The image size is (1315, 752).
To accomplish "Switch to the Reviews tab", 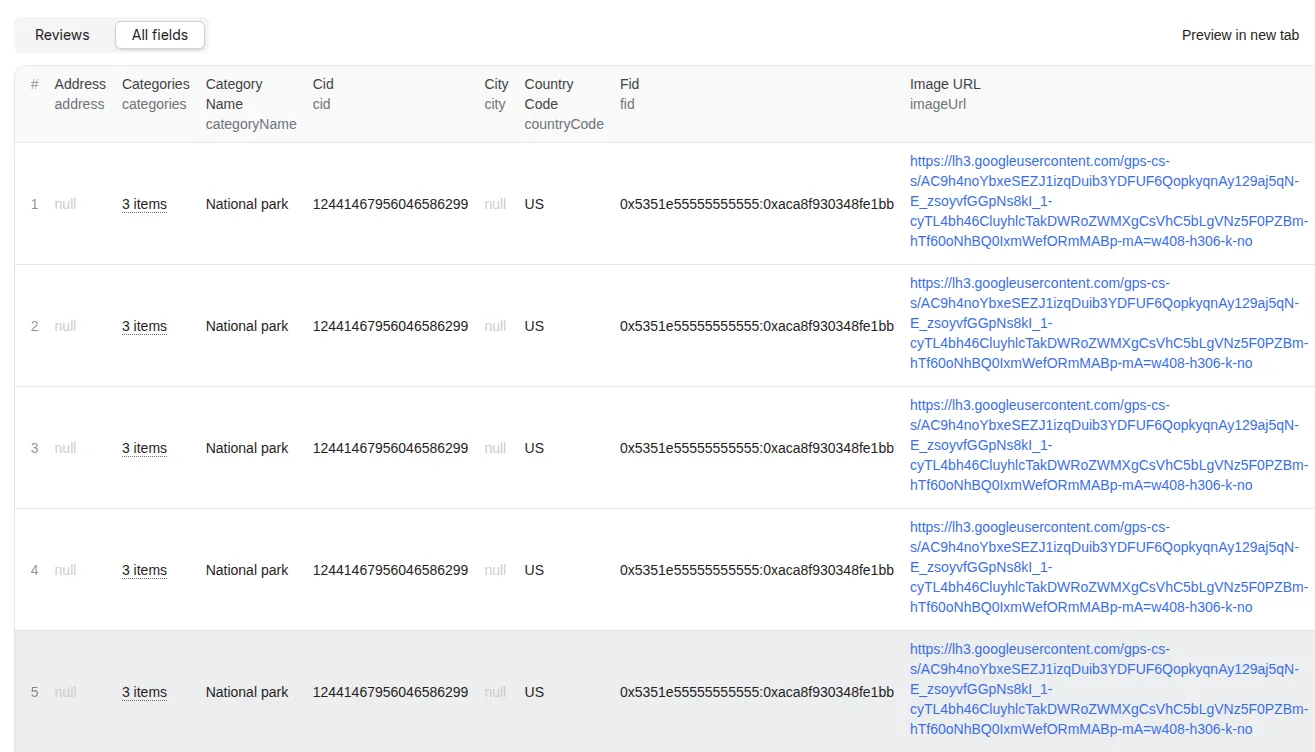I will click(x=62, y=35).
